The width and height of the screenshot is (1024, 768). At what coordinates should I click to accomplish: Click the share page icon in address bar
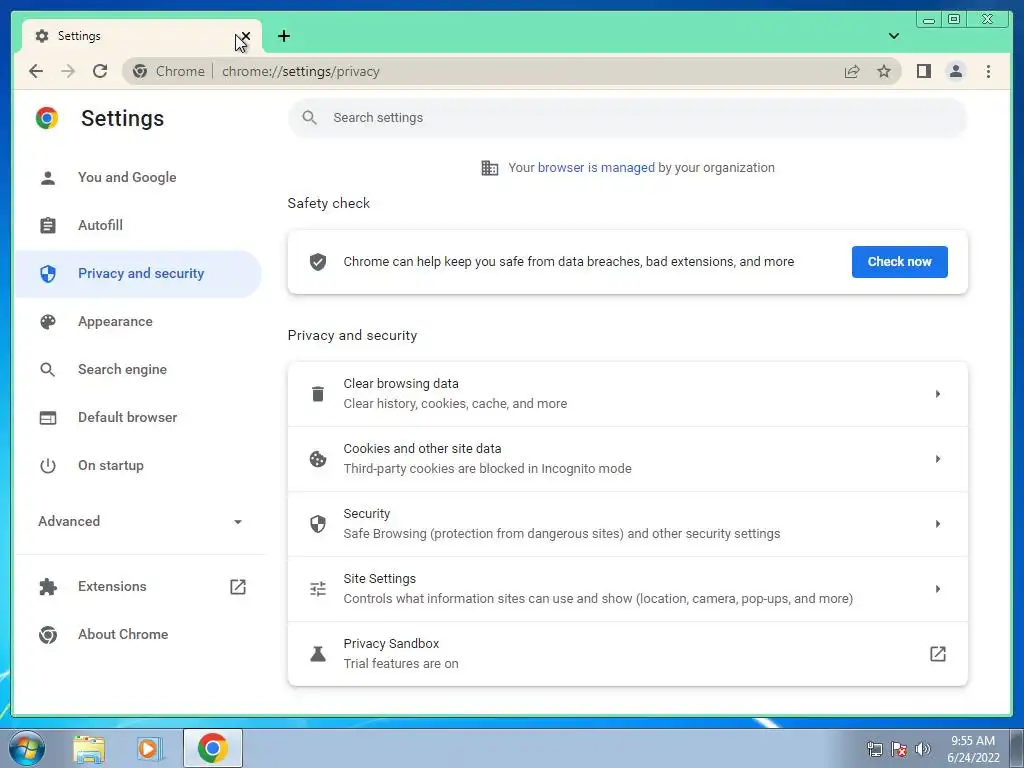point(852,72)
